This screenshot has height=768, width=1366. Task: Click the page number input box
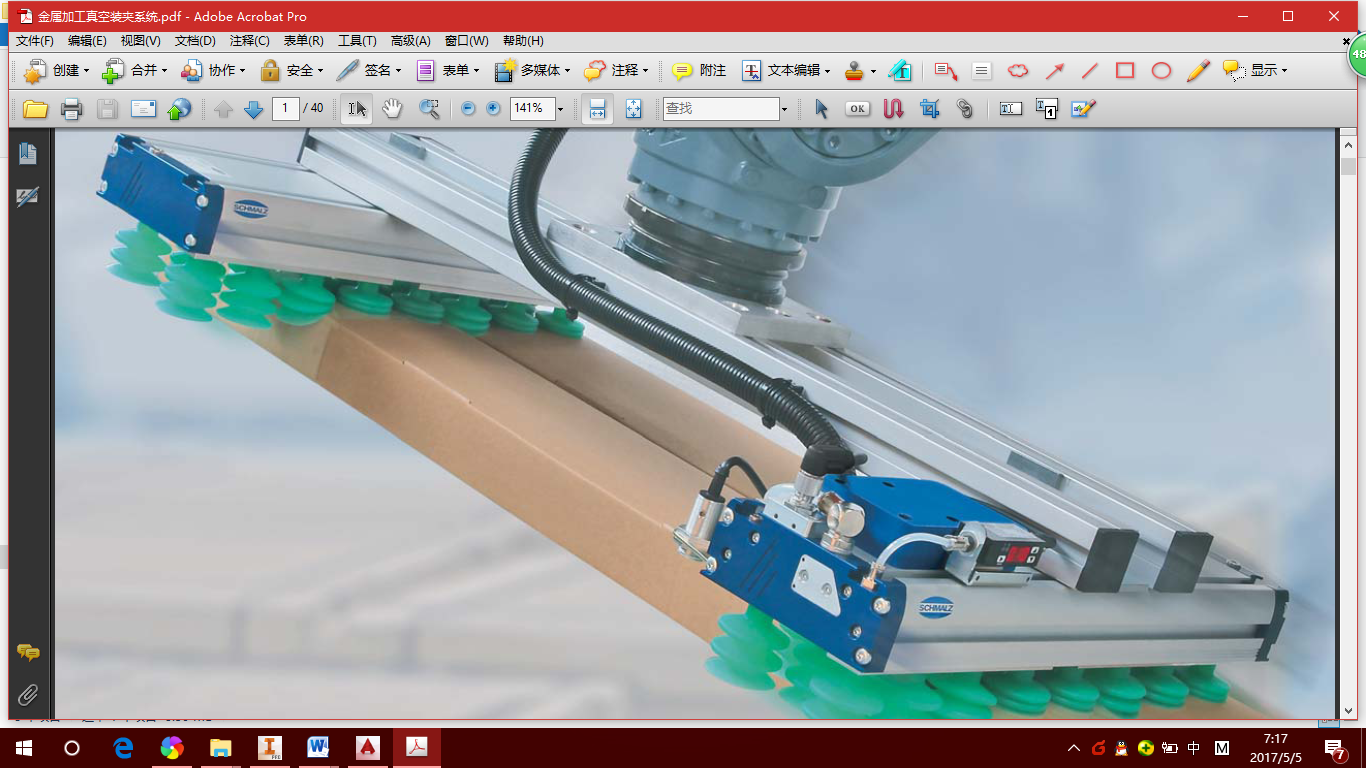286,108
